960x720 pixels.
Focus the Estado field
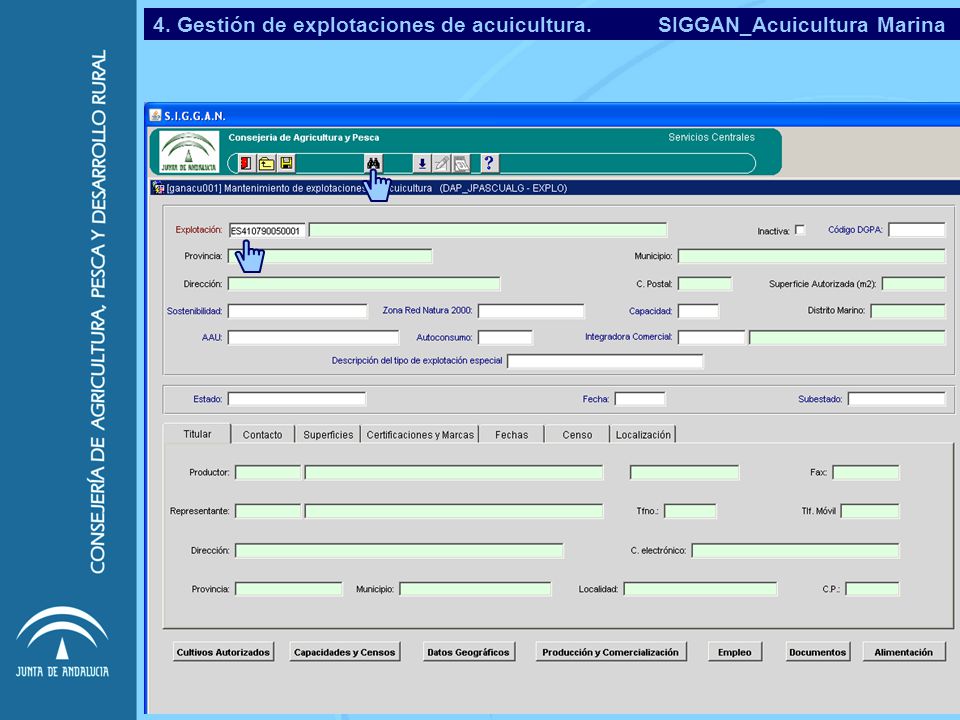297,399
